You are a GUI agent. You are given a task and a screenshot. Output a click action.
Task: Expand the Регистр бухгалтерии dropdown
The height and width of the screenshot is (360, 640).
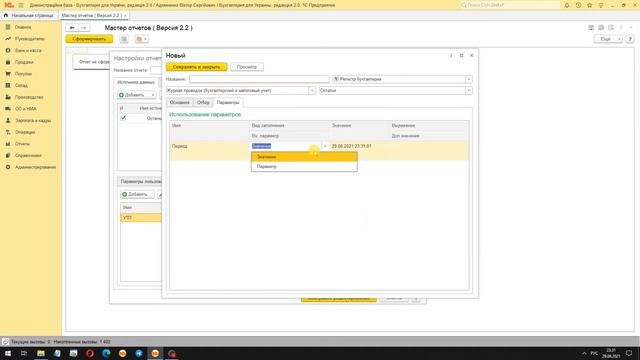click(x=469, y=79)
